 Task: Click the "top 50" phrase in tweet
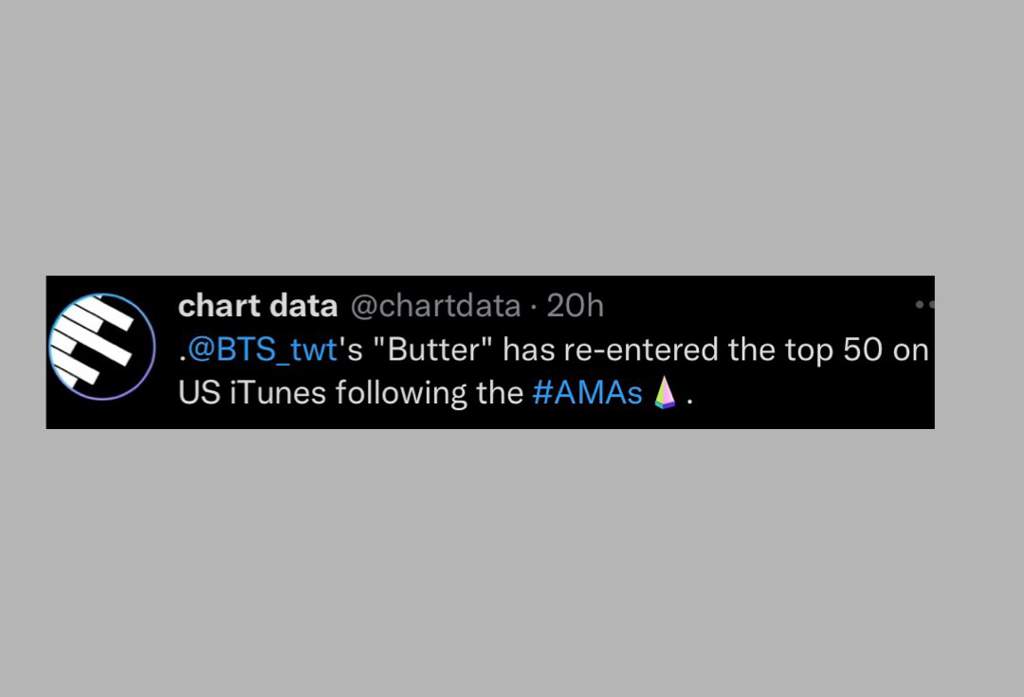coord(833,349)
